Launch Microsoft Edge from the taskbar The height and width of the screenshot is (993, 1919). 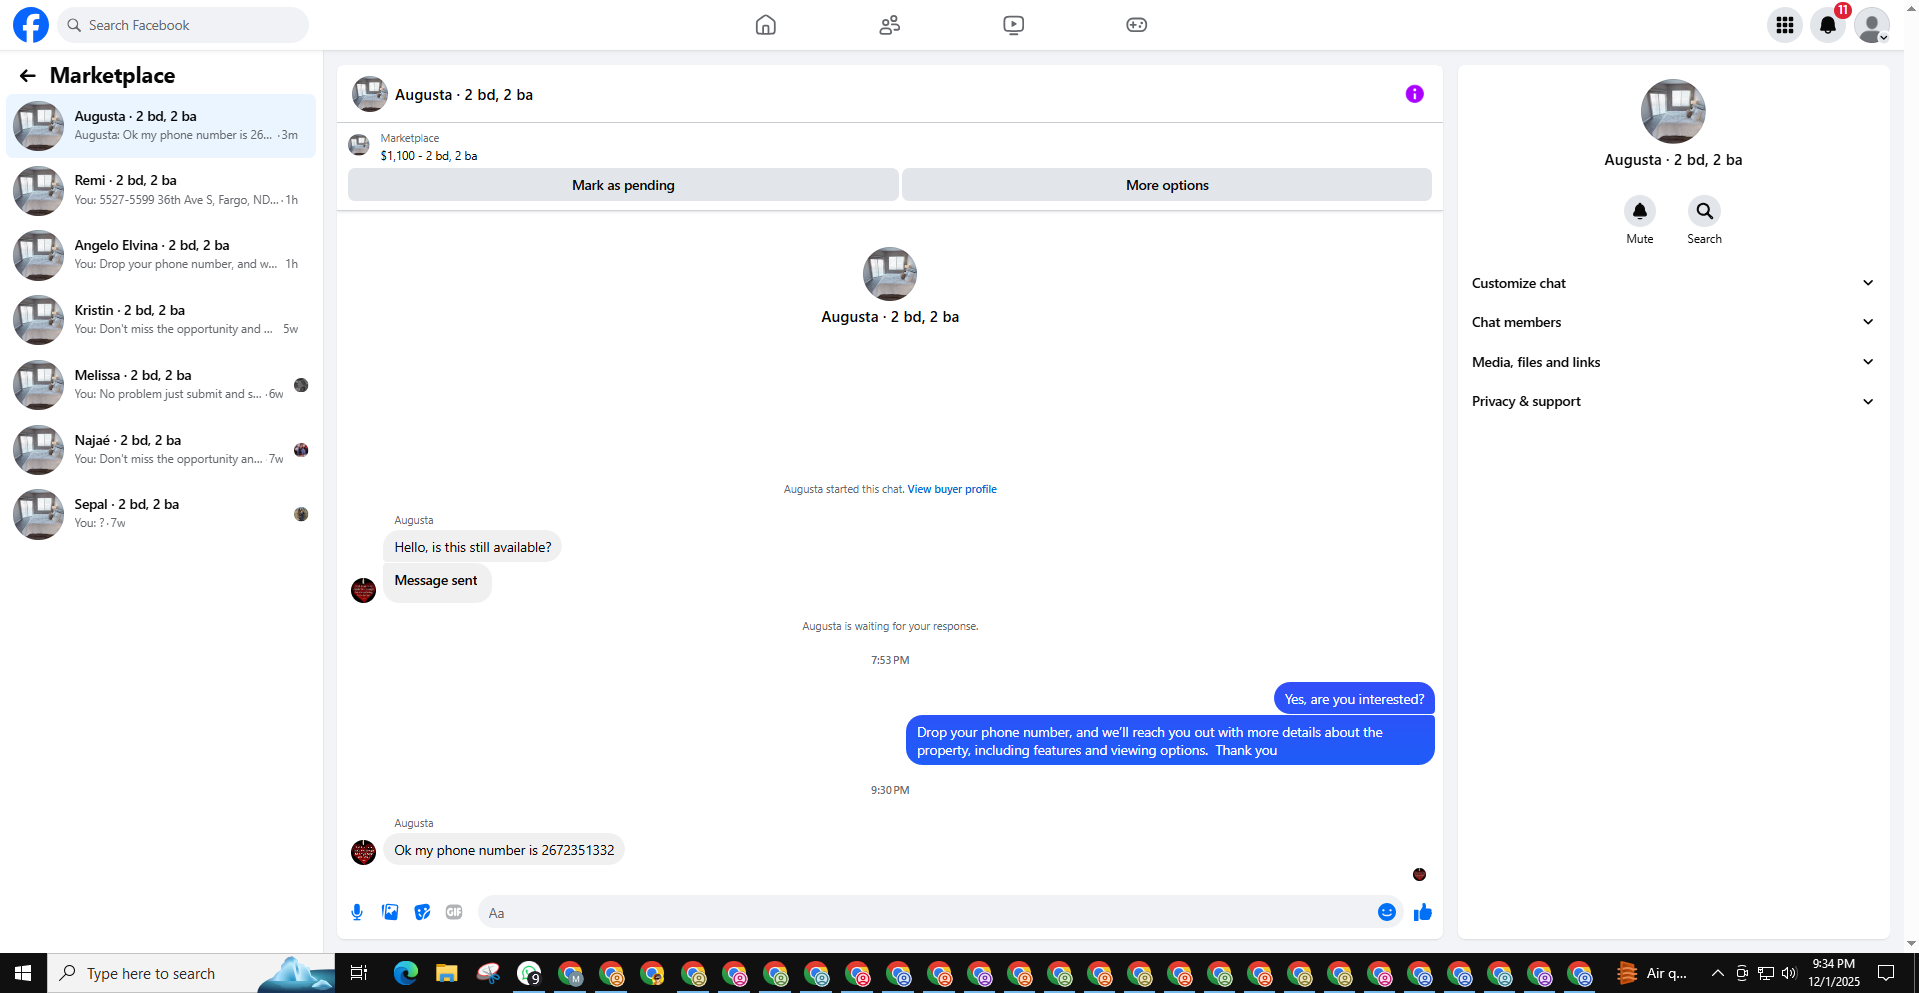[x=406, y=973]
